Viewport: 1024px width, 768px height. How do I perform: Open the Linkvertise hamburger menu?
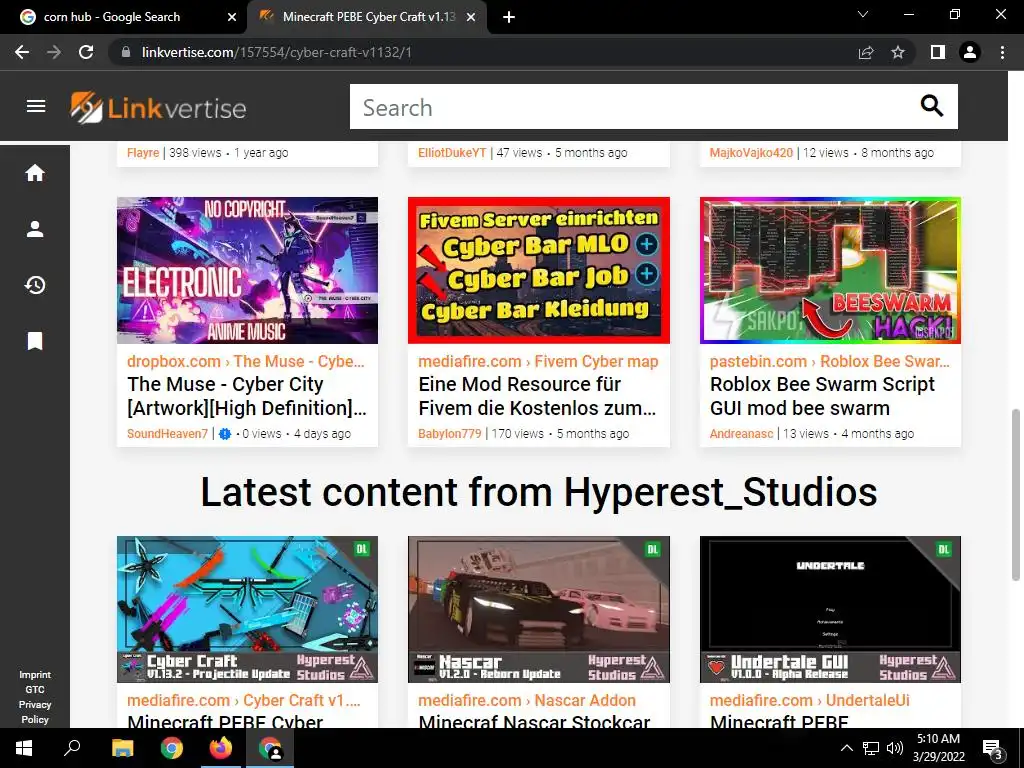(x=36, y=106)
